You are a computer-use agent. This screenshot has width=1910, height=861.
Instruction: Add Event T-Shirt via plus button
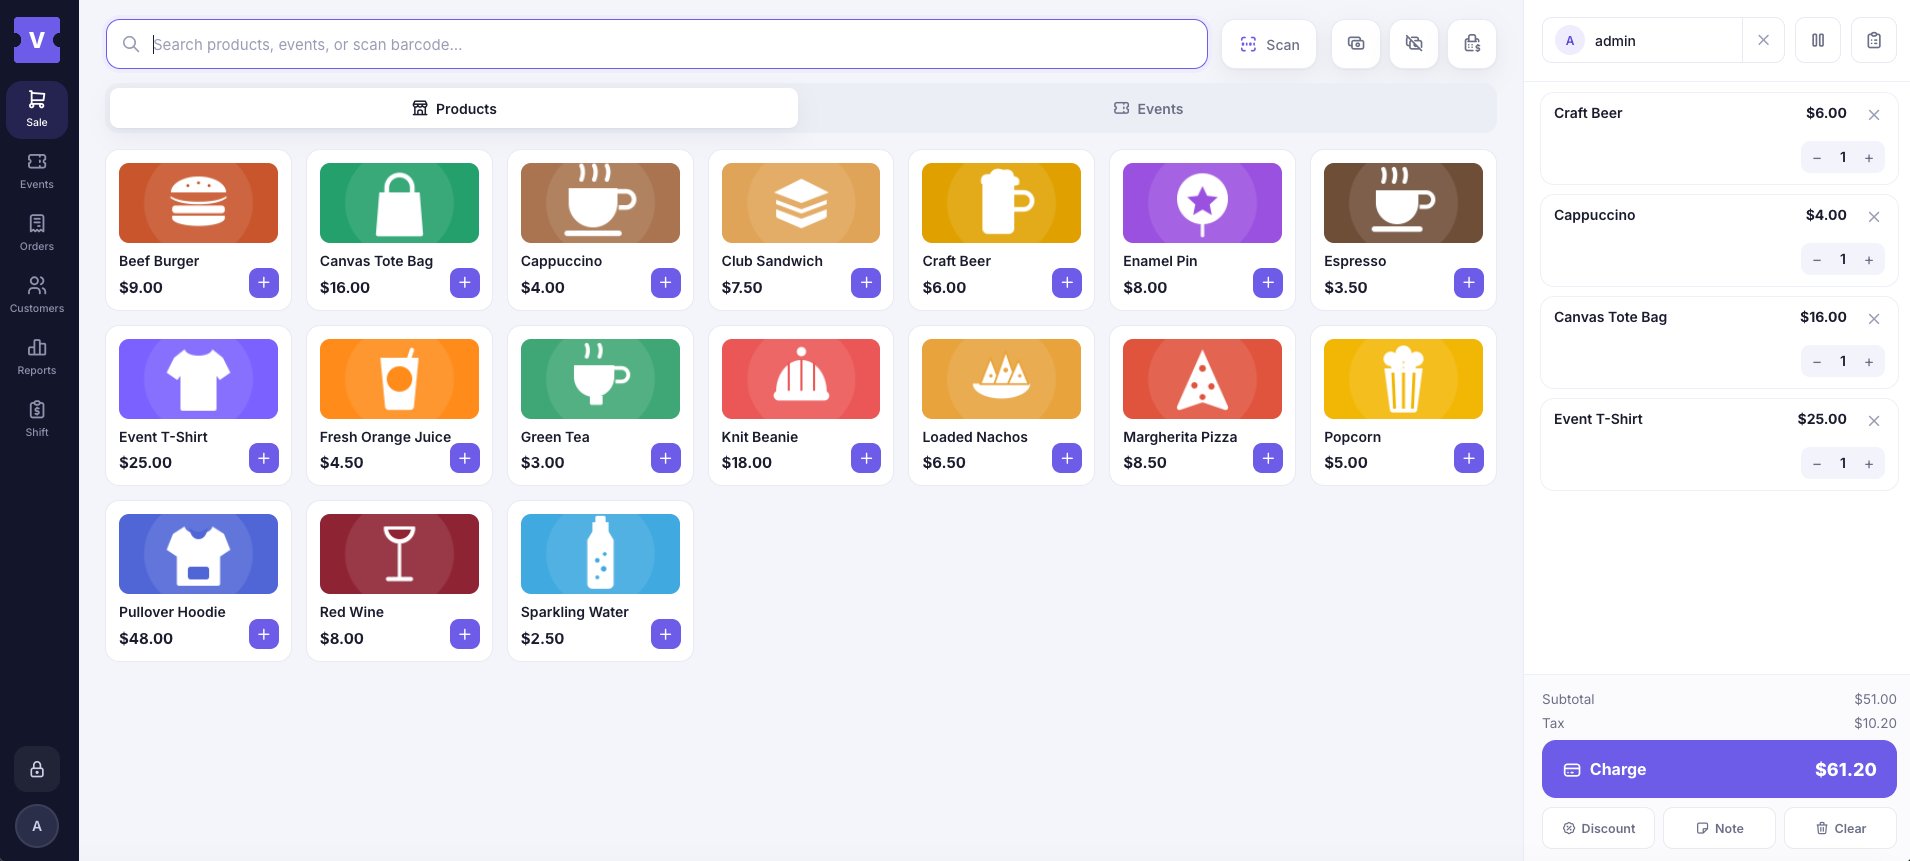click(264, 458)
